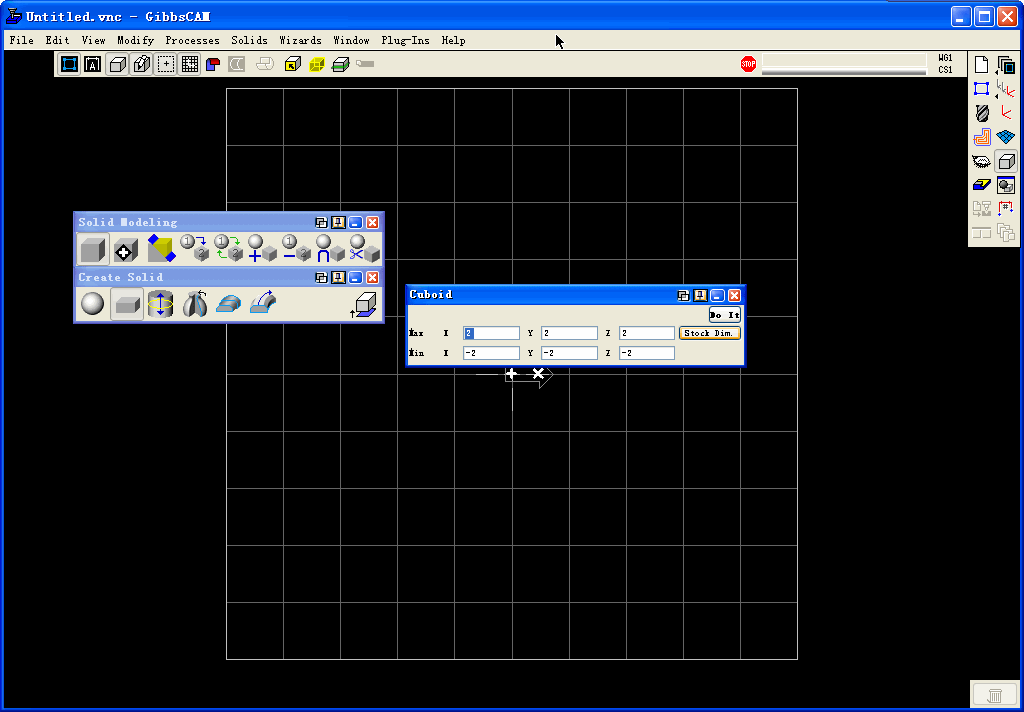Open the Solids menu
Screen dimensions: 1024x712
[x=249, y=40]
